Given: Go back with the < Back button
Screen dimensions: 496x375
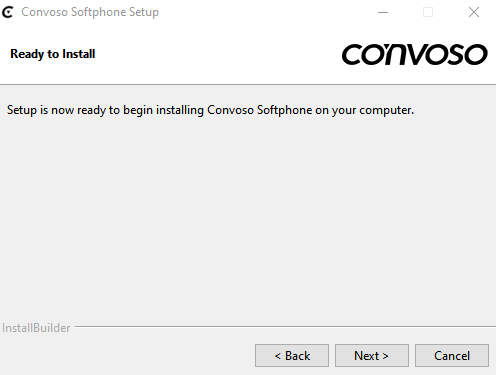Looking at the screenshot, I should (x=292, y=356).
